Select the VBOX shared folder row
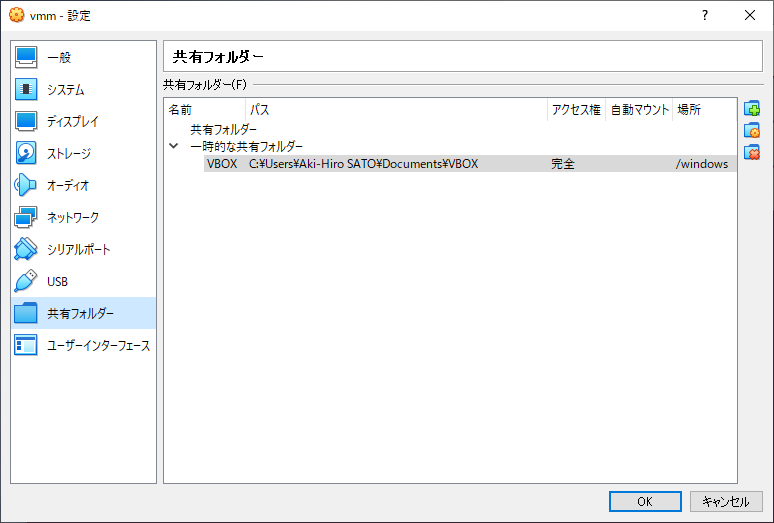774x523 pixels. tap(470, 164)
